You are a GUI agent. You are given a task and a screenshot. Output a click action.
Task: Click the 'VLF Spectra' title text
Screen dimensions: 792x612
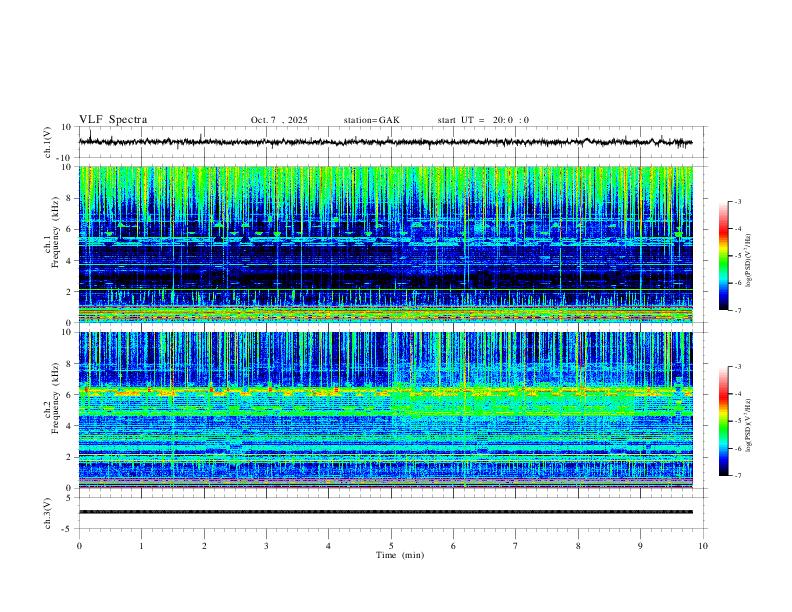click(113, 120)
